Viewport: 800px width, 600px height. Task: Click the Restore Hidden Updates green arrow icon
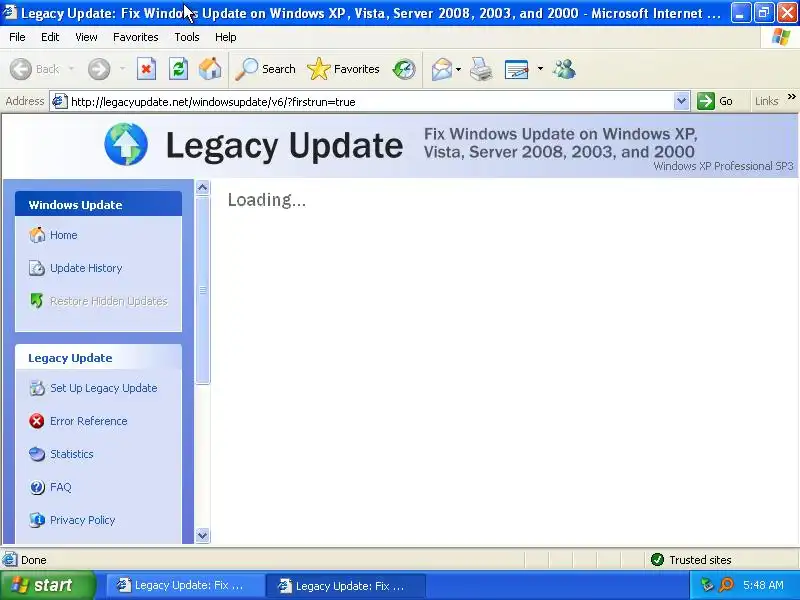[37, 301]
